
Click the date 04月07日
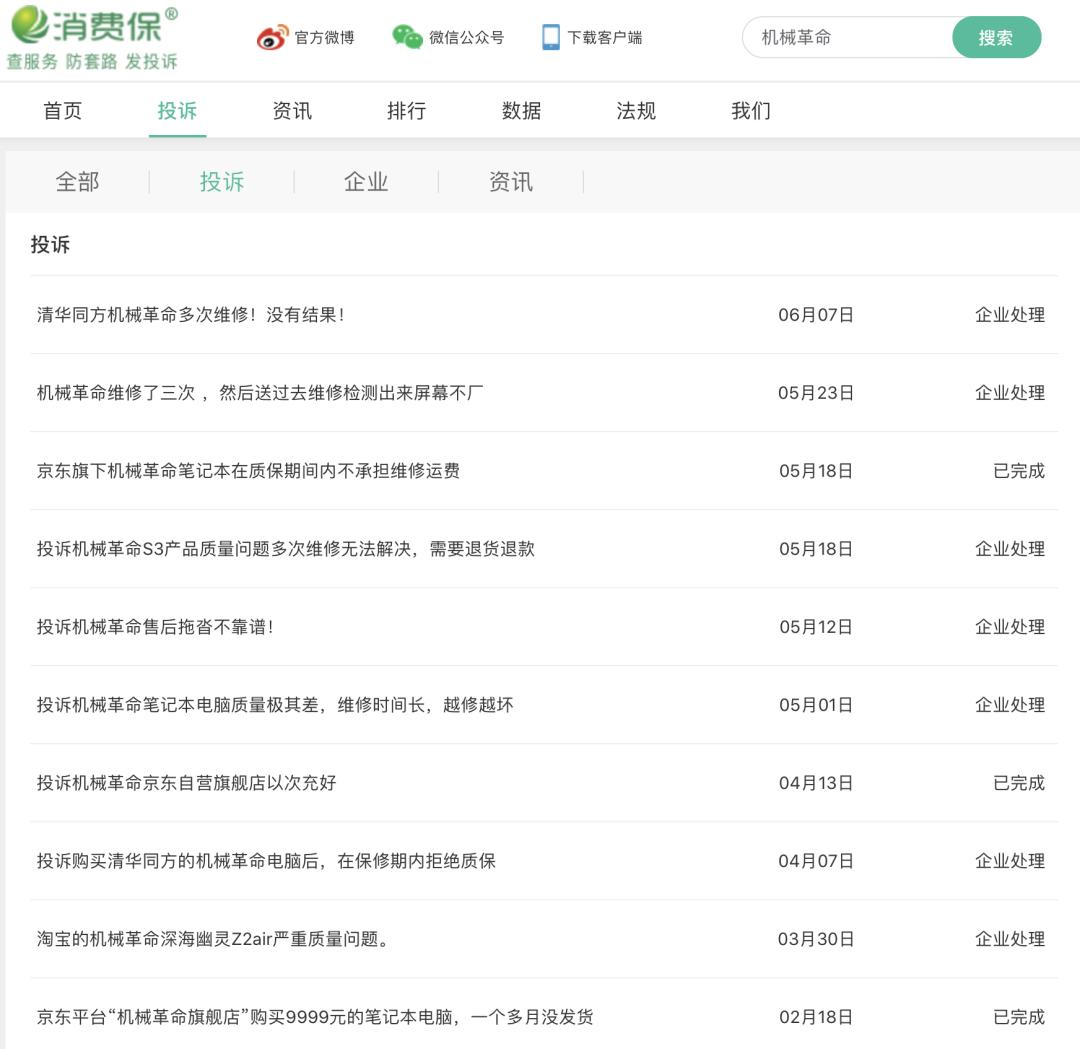tap(816, 860)
